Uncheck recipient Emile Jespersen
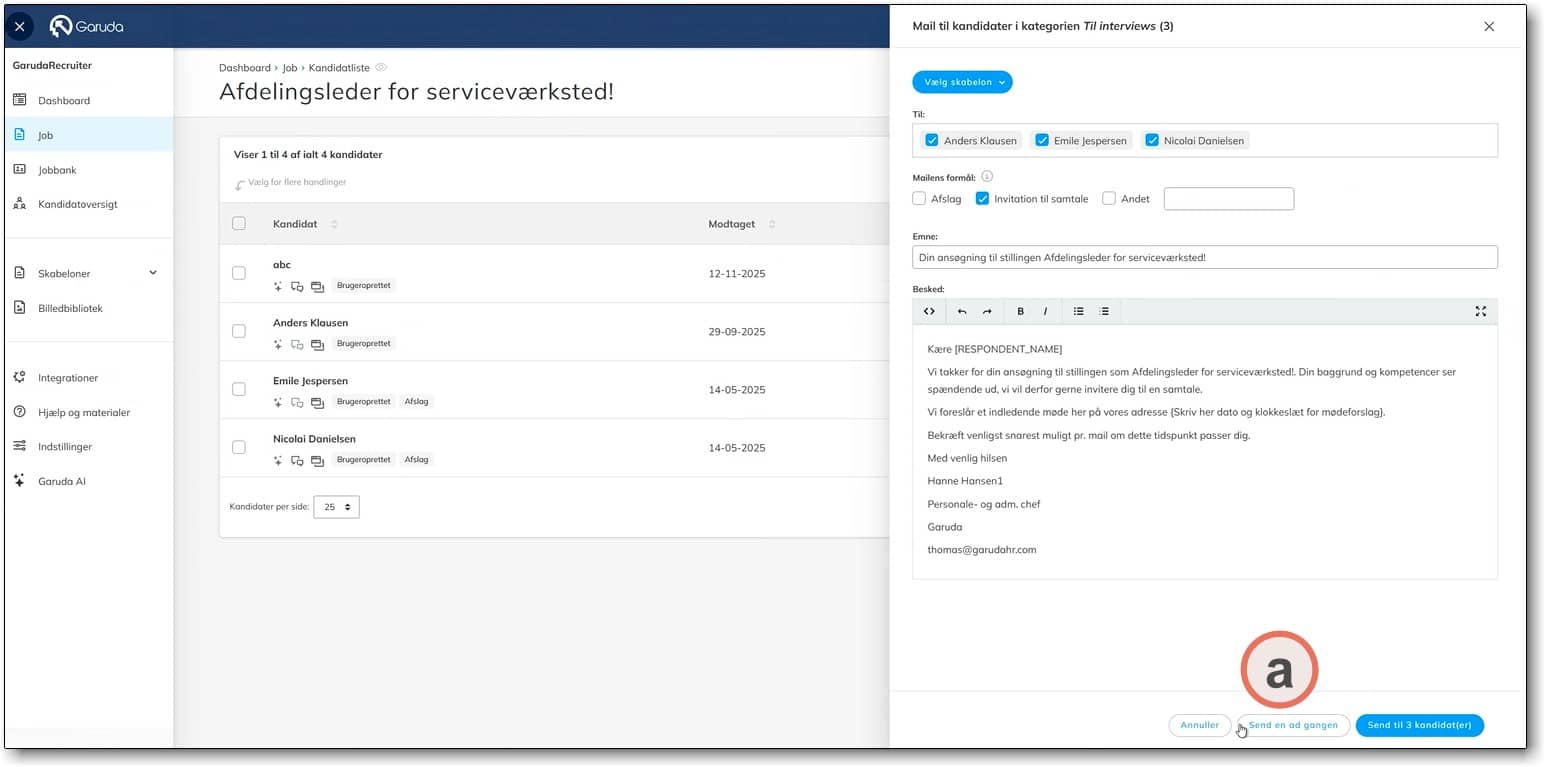The width and height of the screenshot is (1545, 767). pyautogui.click(x=1041, y=140)
